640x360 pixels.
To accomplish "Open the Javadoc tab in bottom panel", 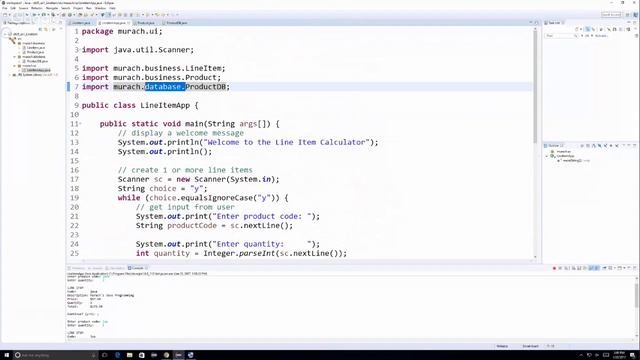I will (x=96, y=268).
